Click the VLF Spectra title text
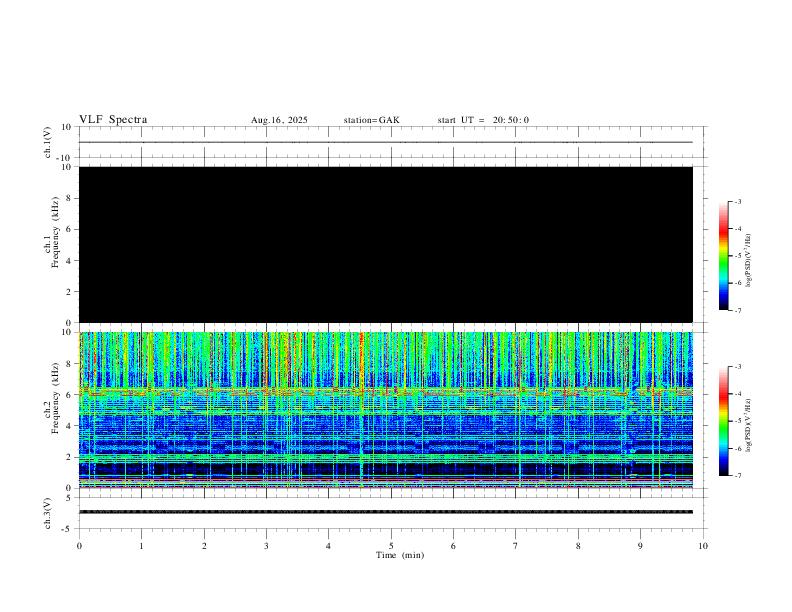 pyautogui.click(x=113, y=120)
